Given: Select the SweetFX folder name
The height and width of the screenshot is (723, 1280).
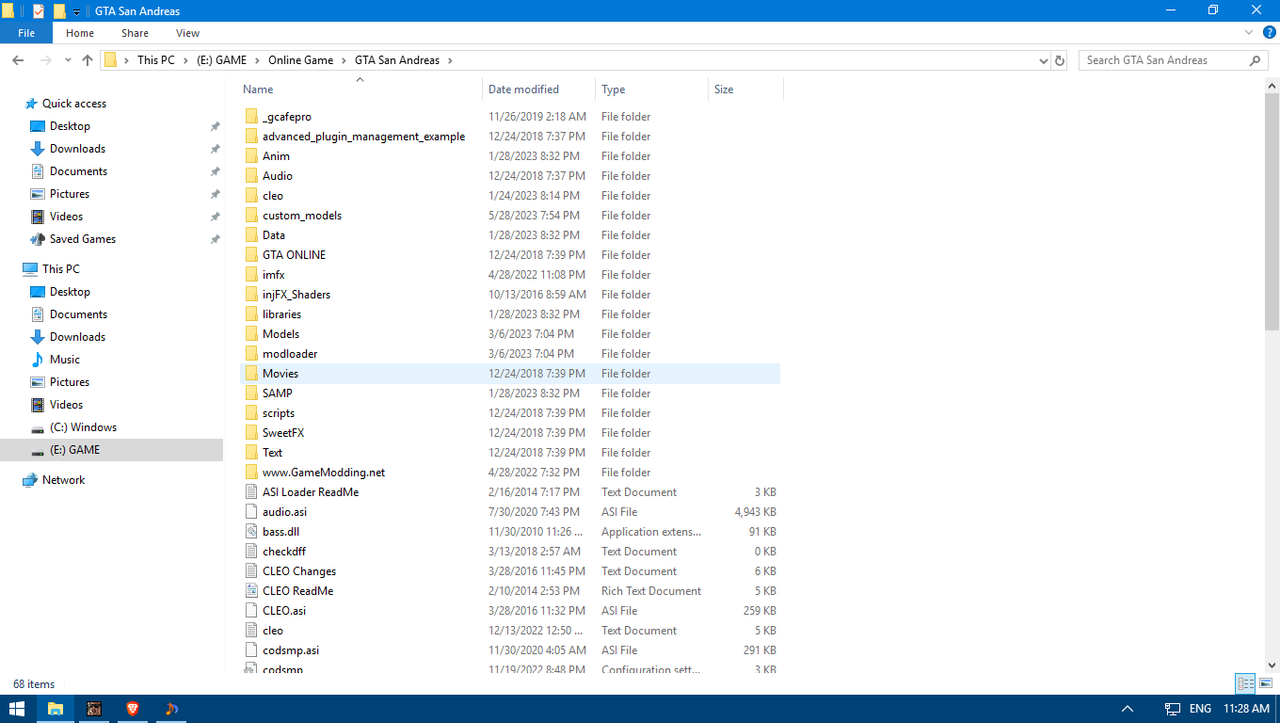Looking at the screenshot, I should click(x=283, y=433).
